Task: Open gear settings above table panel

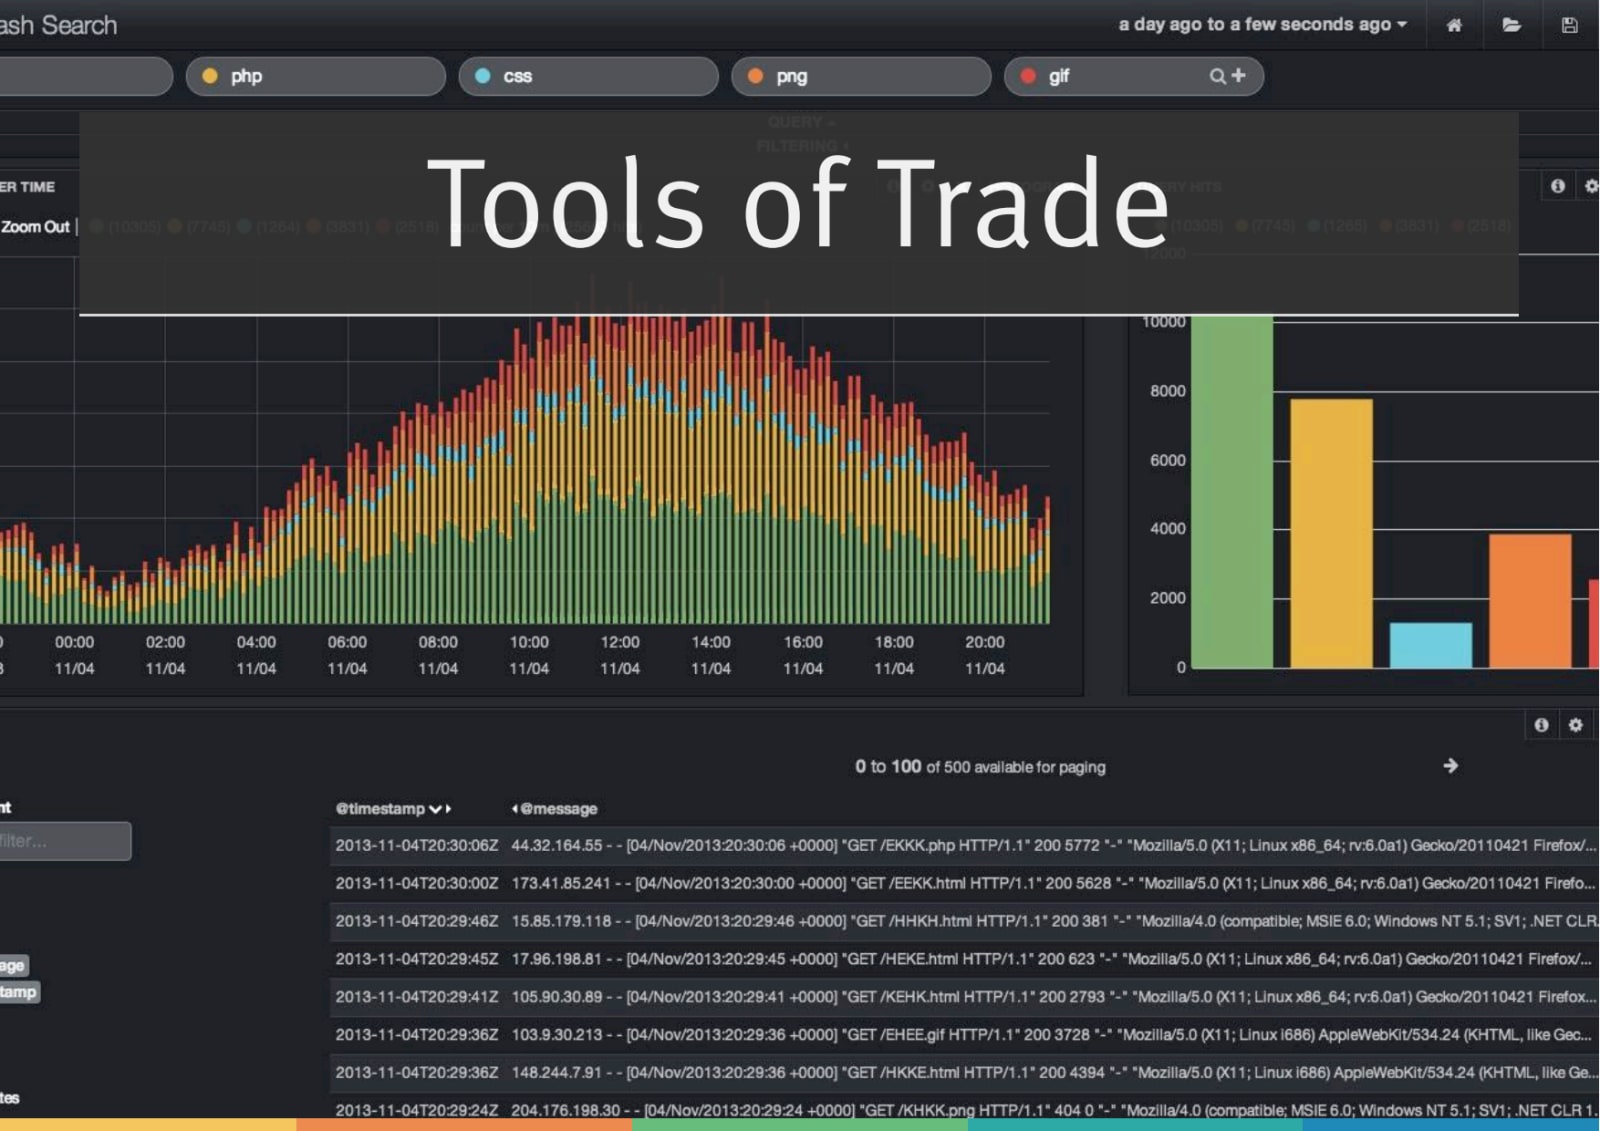Action: (1575, 725)
